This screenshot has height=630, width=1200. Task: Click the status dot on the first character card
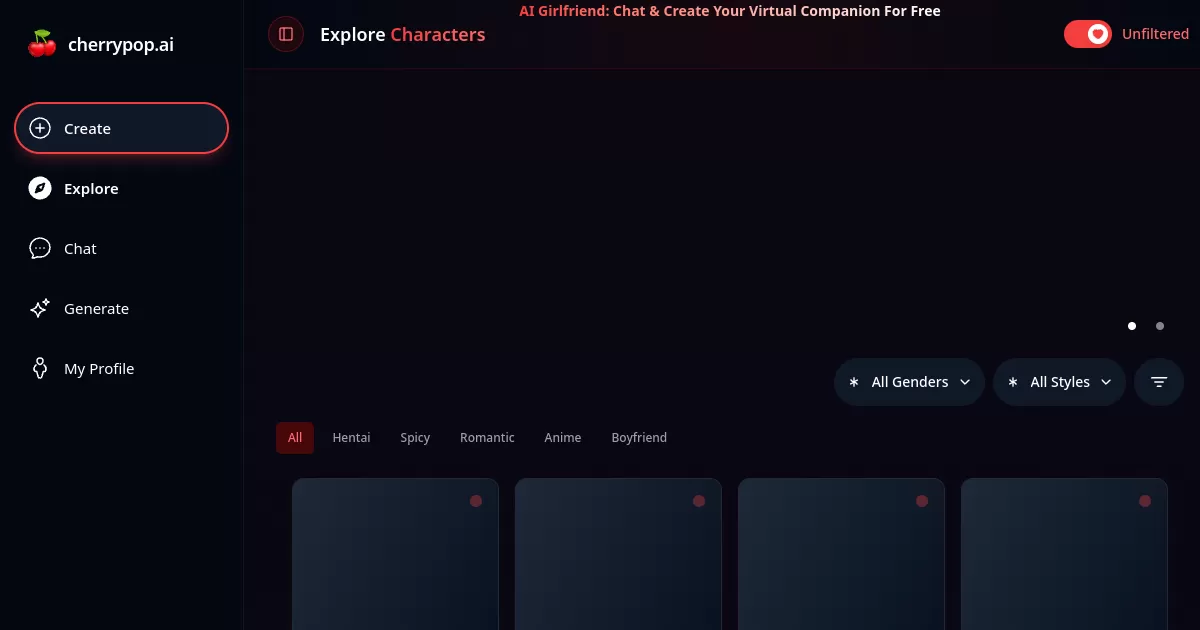pos(476,500)
